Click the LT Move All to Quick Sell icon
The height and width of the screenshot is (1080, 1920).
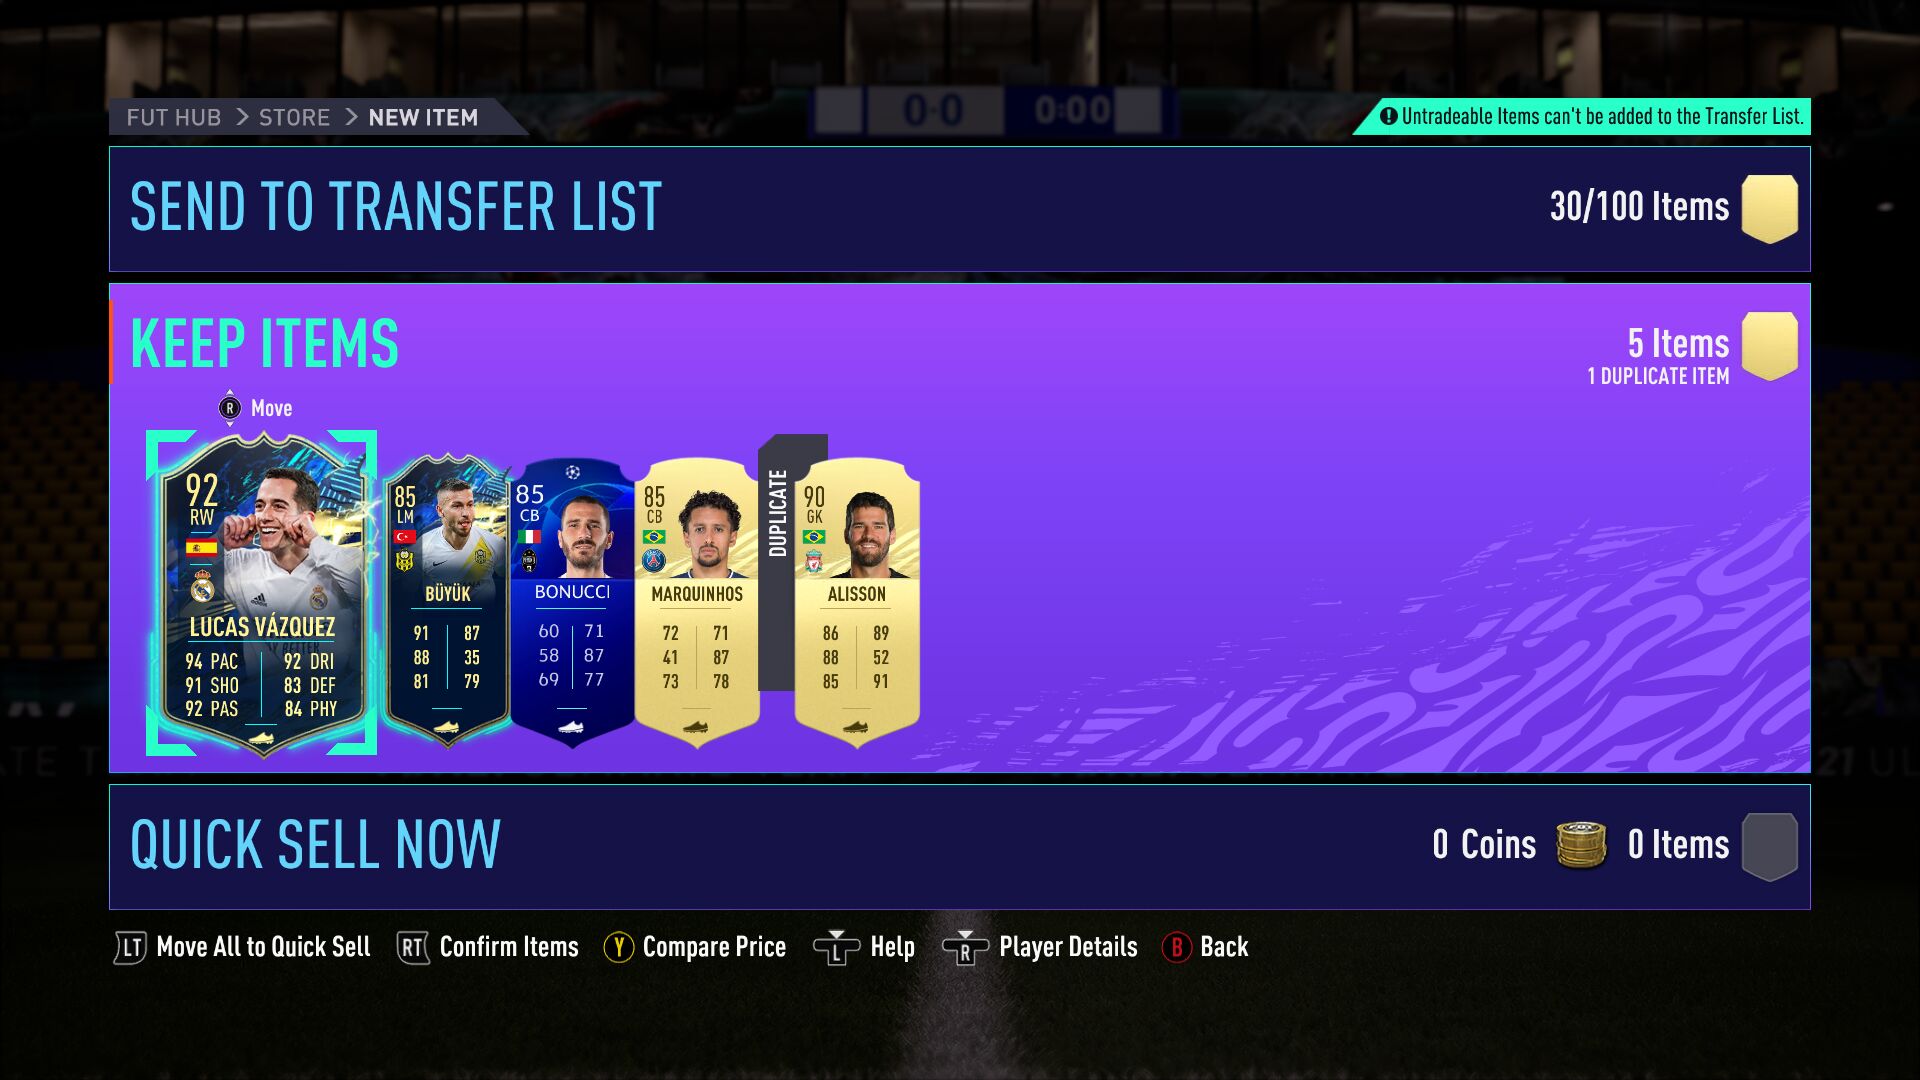pyautogui.click(x=131, y=947)
